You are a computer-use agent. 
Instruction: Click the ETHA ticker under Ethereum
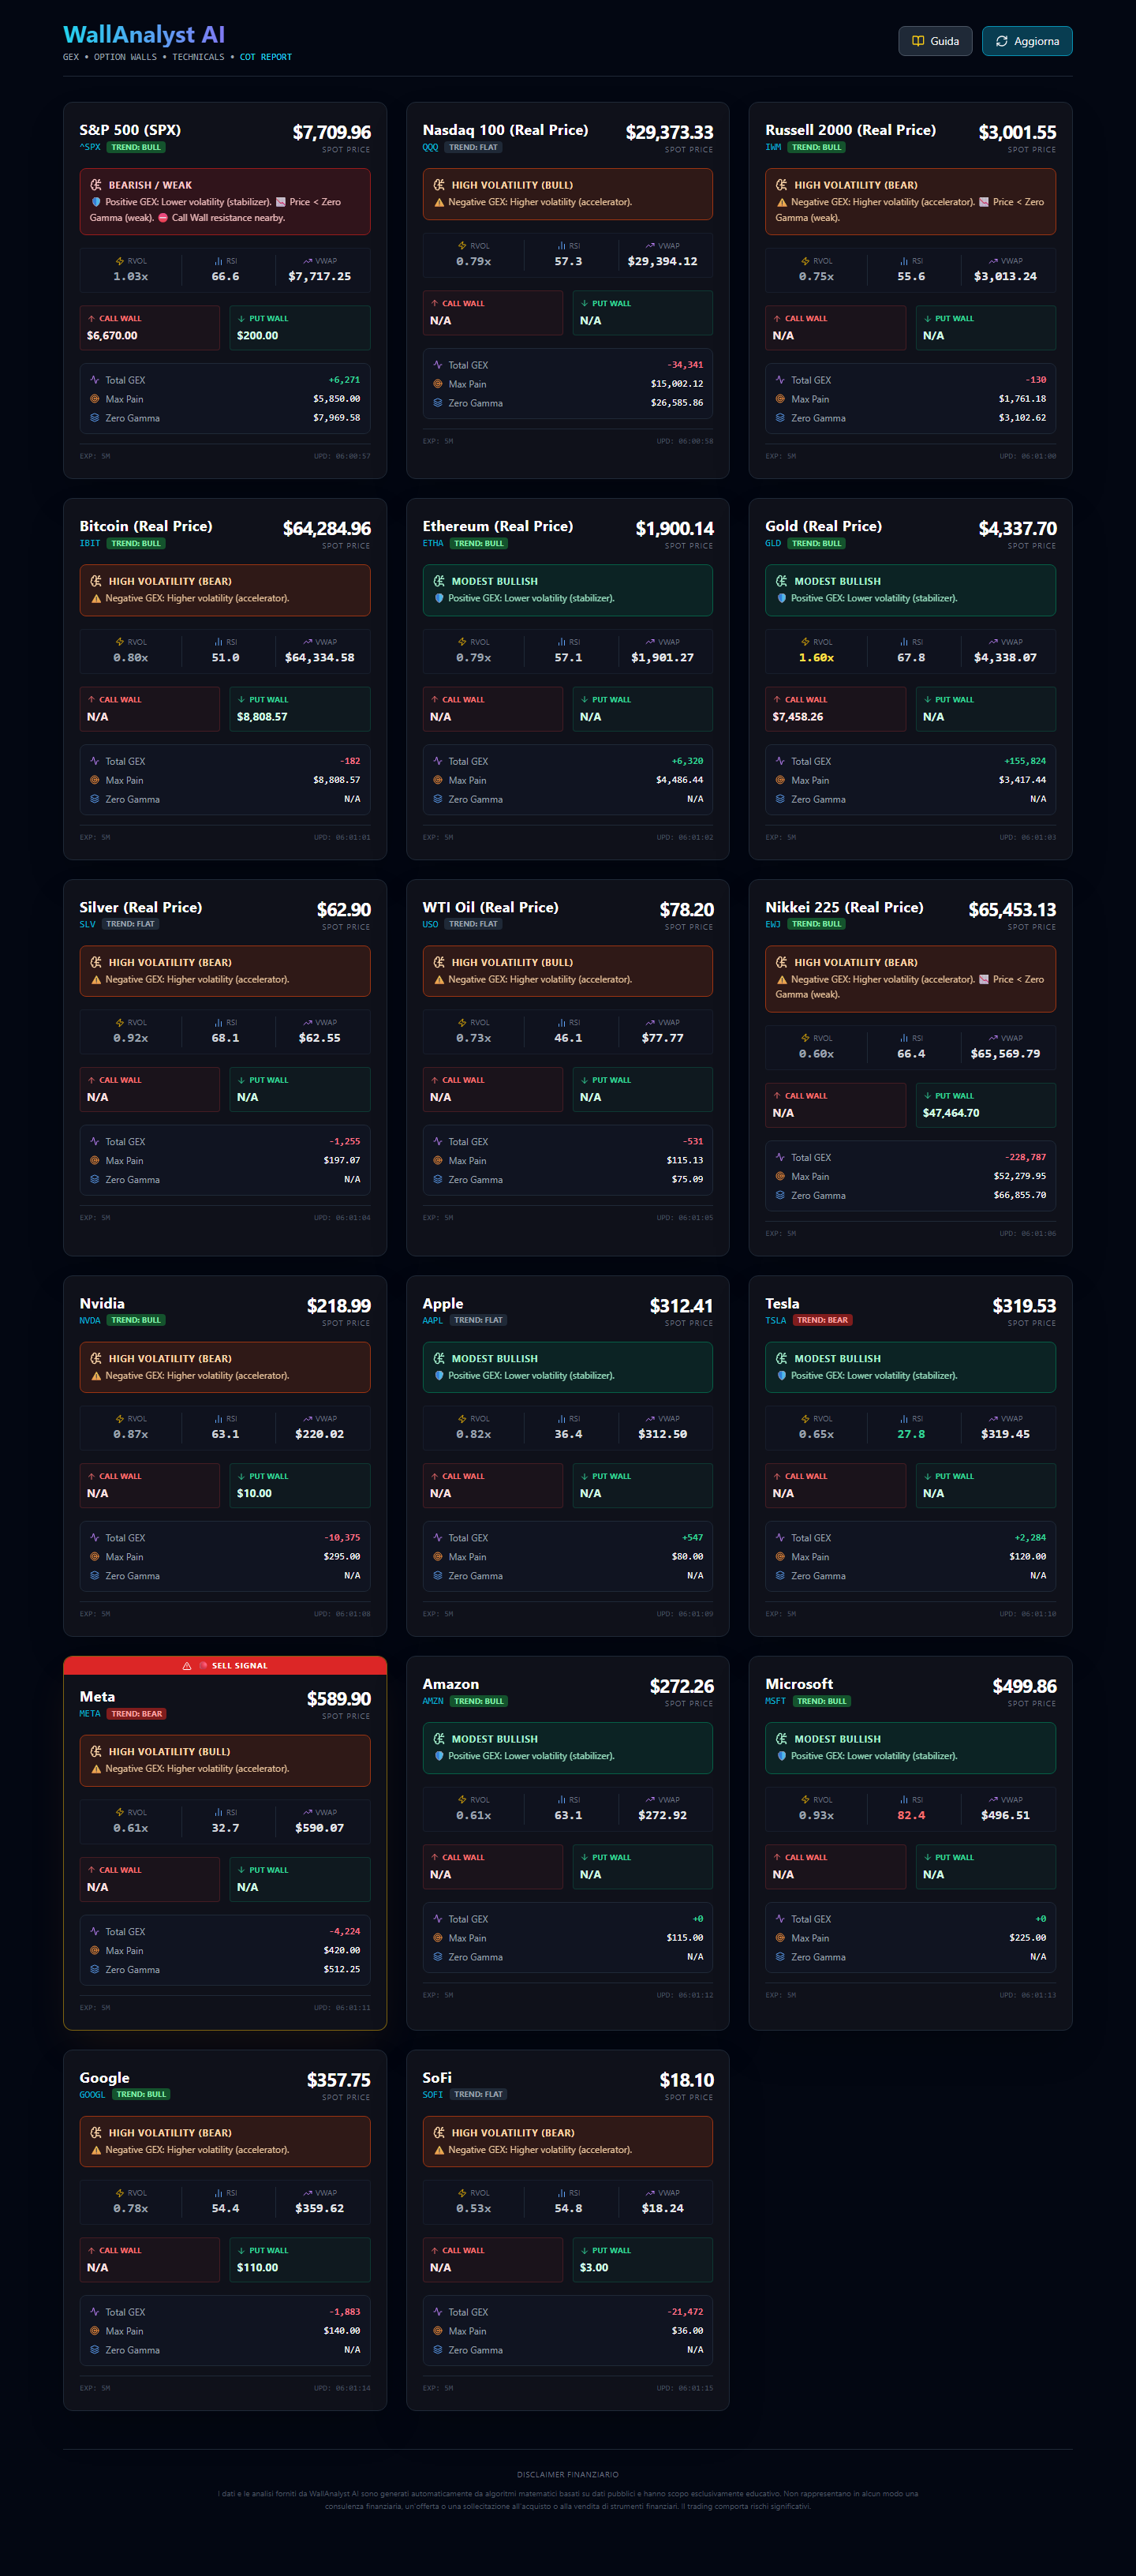tap(433, 544)
